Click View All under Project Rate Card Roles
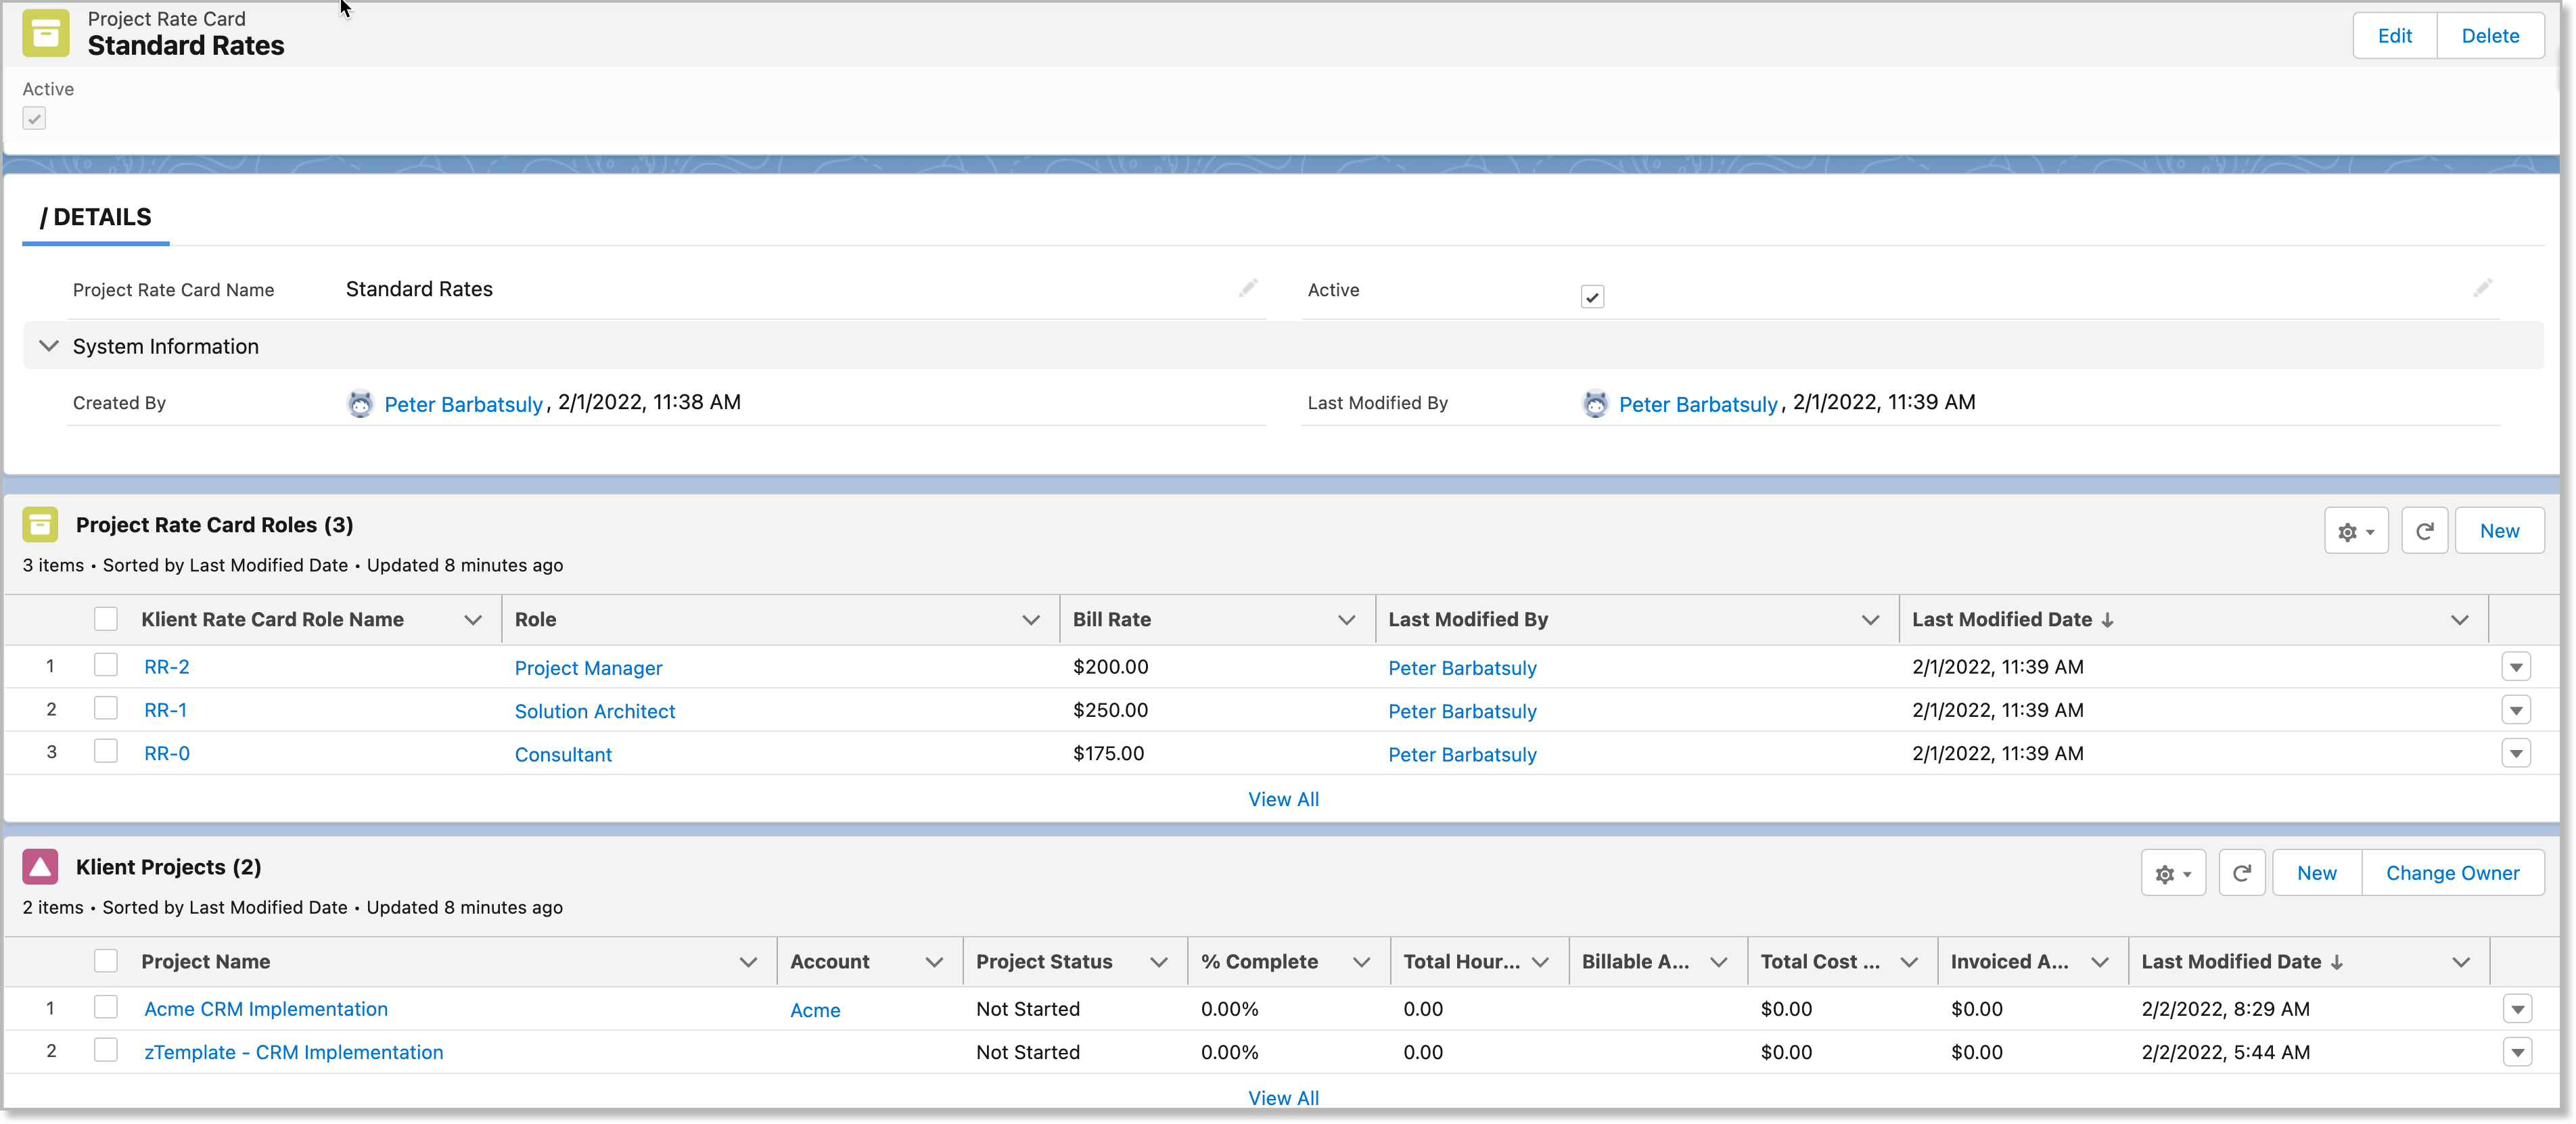The image size is (2576, 1124). click(1282, 799)
